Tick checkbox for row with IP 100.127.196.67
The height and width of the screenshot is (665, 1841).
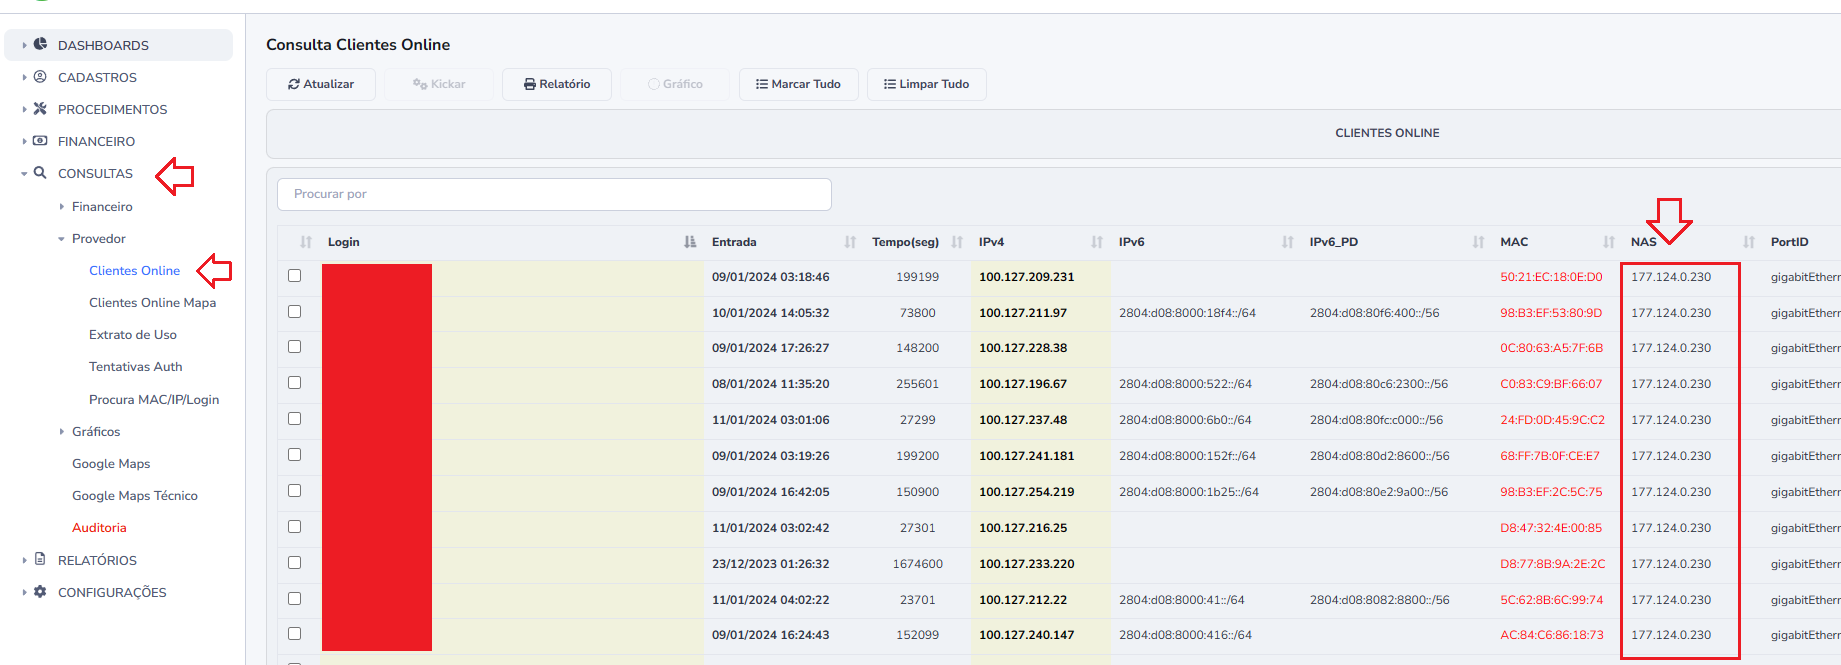click(294, 383)
